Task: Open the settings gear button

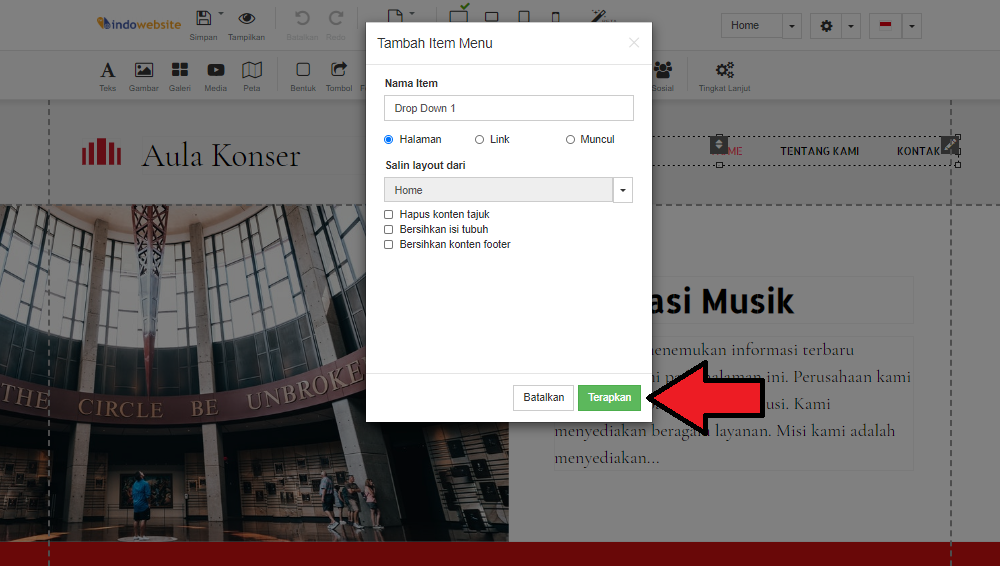Action: [826, 26]
